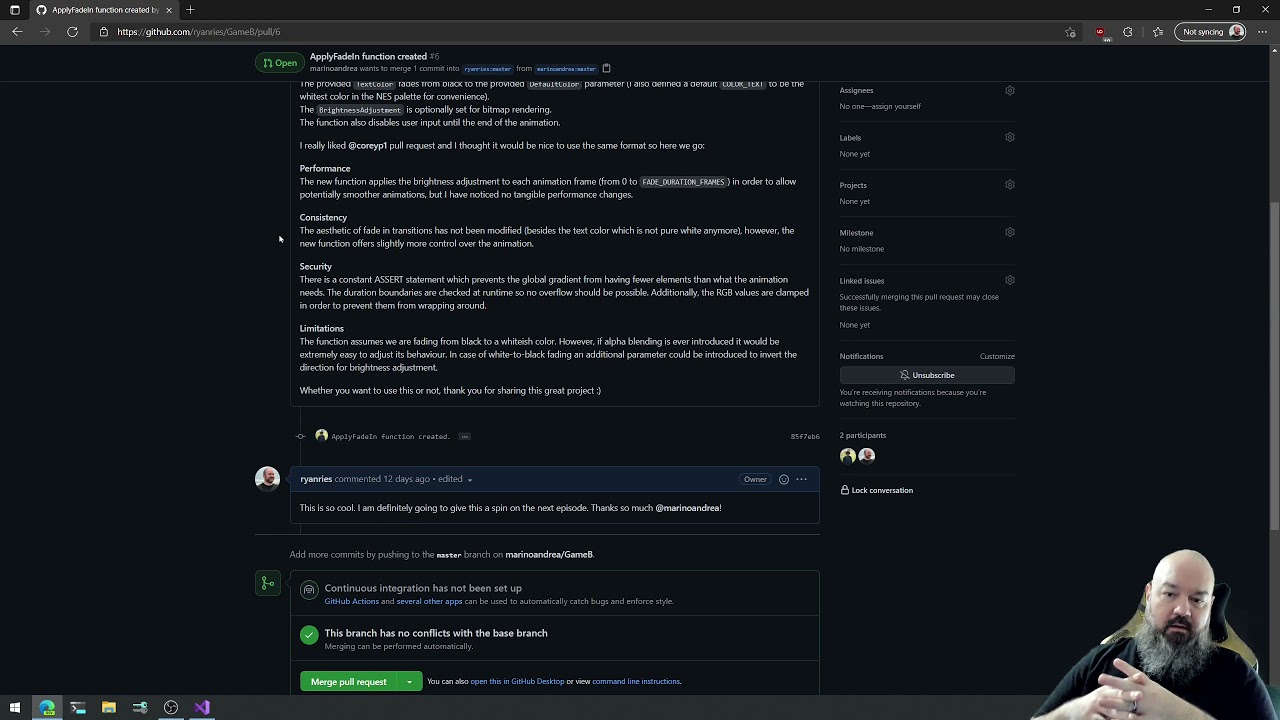Image resolution: width=1280 pixels, height=720 pixels.
Task: Open merge method dropdown arrow
Action: pos(409,682)
